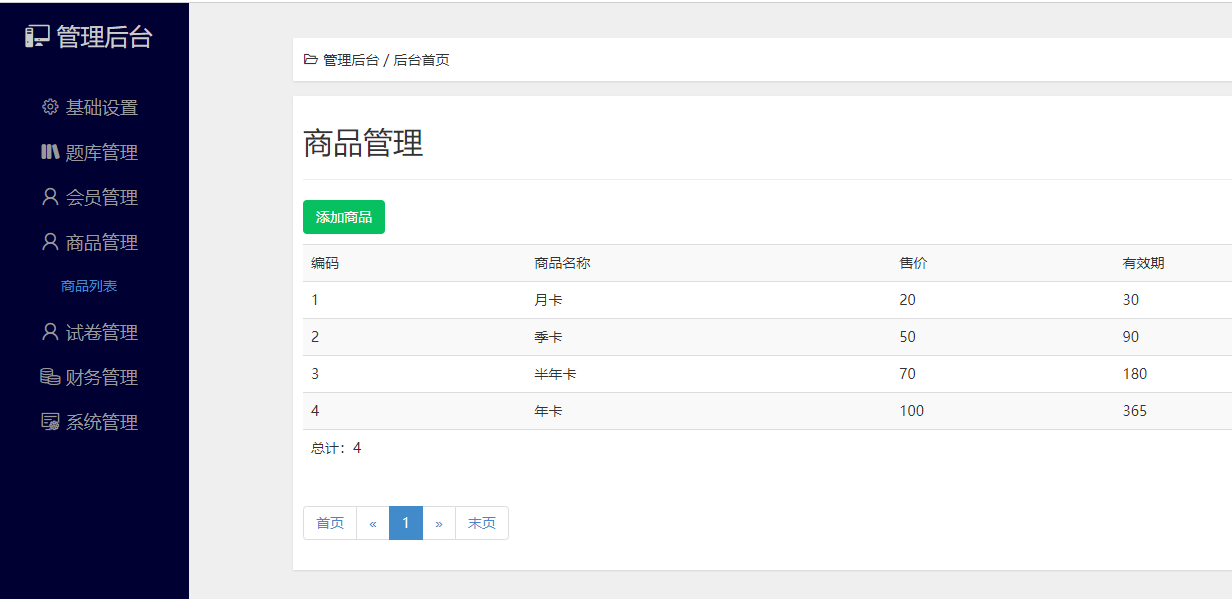Click the monitor logo icon beside 管理后台
The height and width of the screenshot is (599, 1232).
[37, 37]
